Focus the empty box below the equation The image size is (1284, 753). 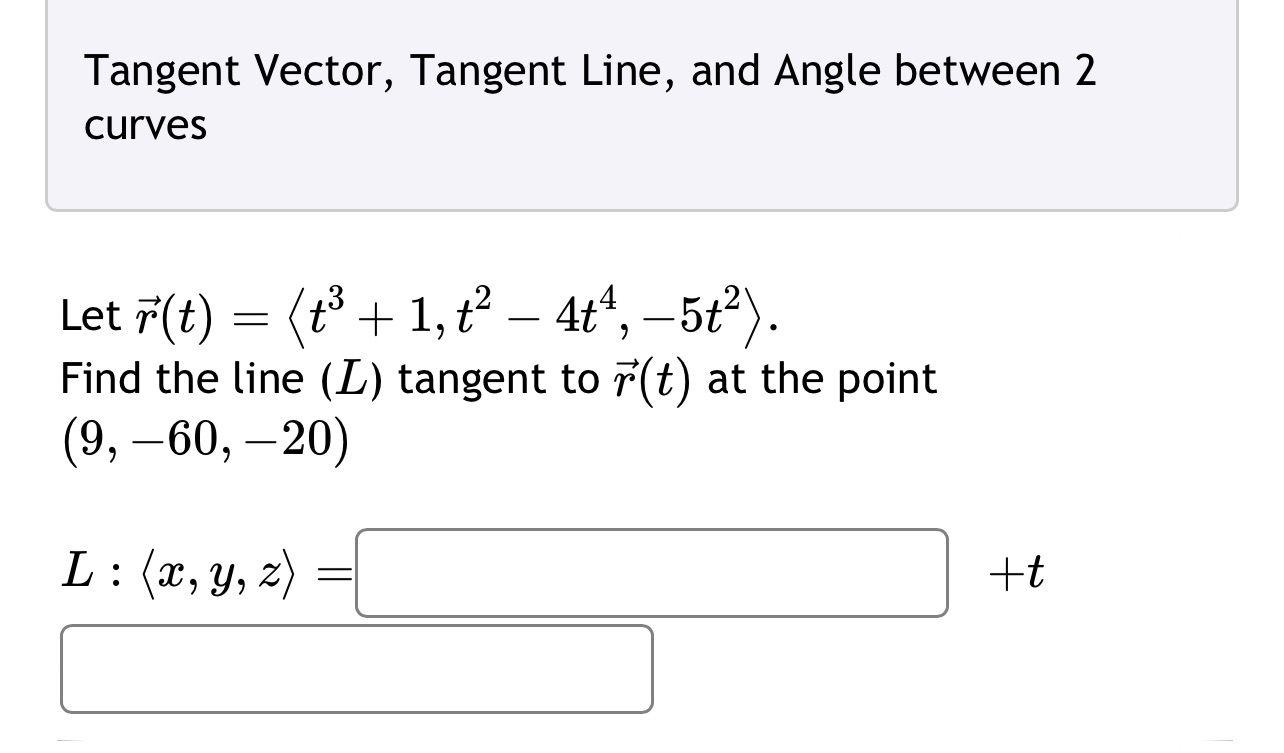coord(355,668)
